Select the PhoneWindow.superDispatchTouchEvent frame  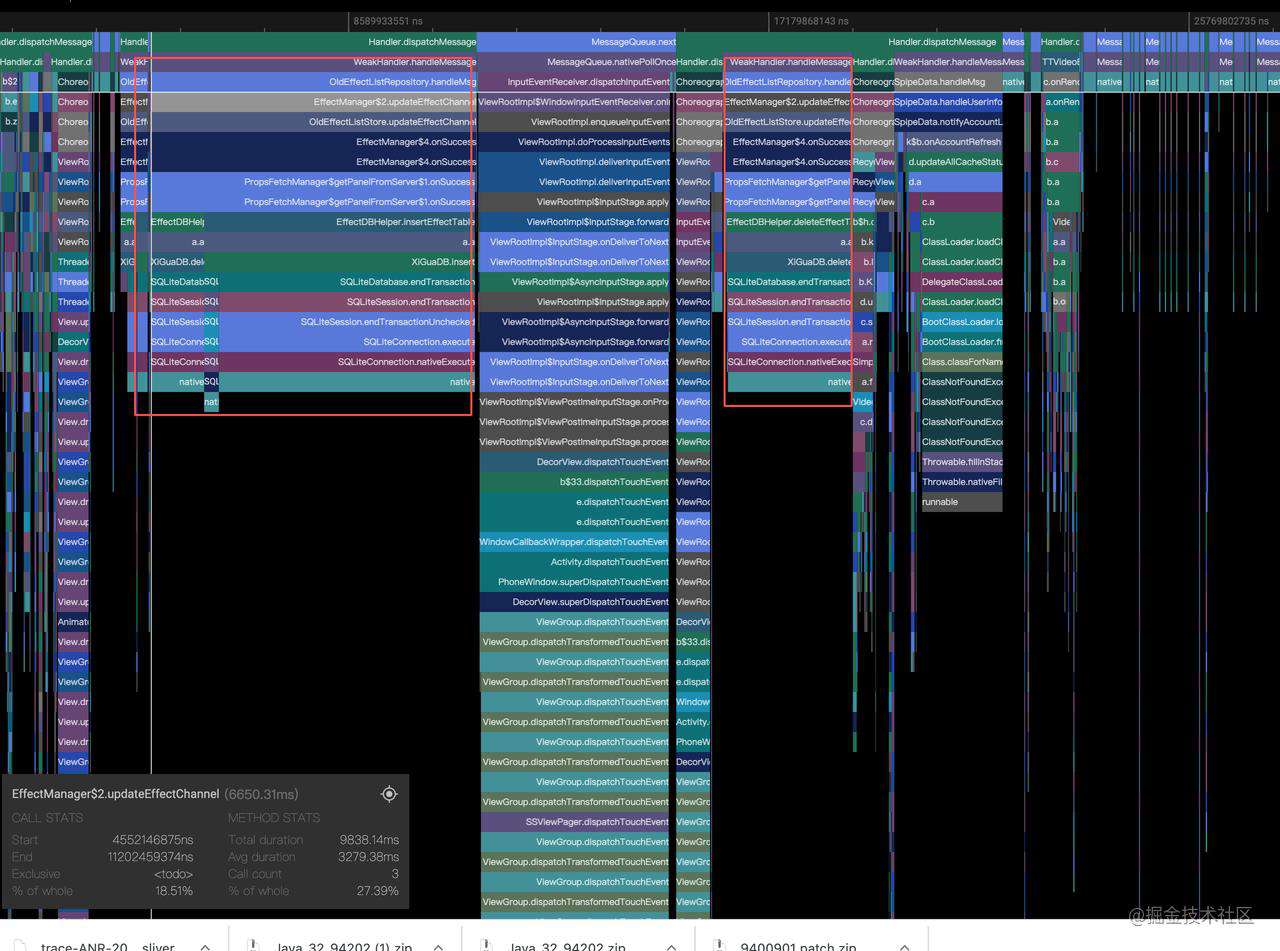[575, 582]
